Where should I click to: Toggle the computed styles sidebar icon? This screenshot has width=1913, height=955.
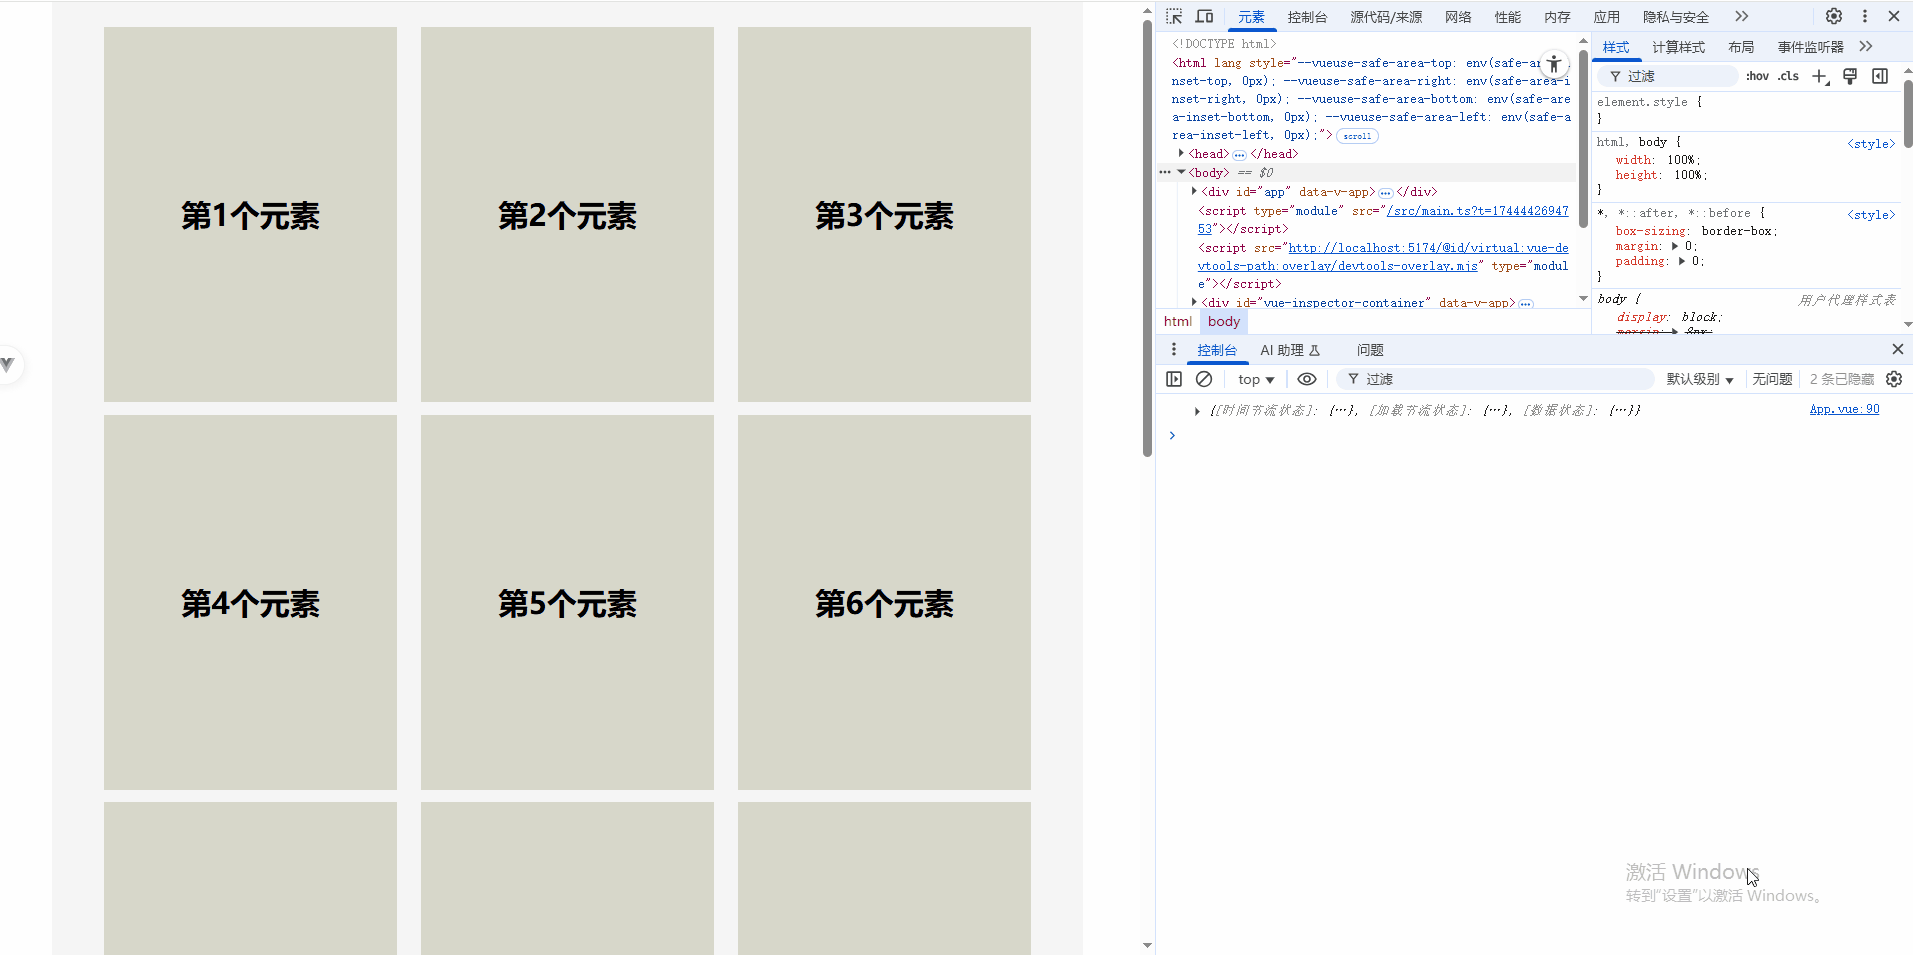pos(1880,77)
